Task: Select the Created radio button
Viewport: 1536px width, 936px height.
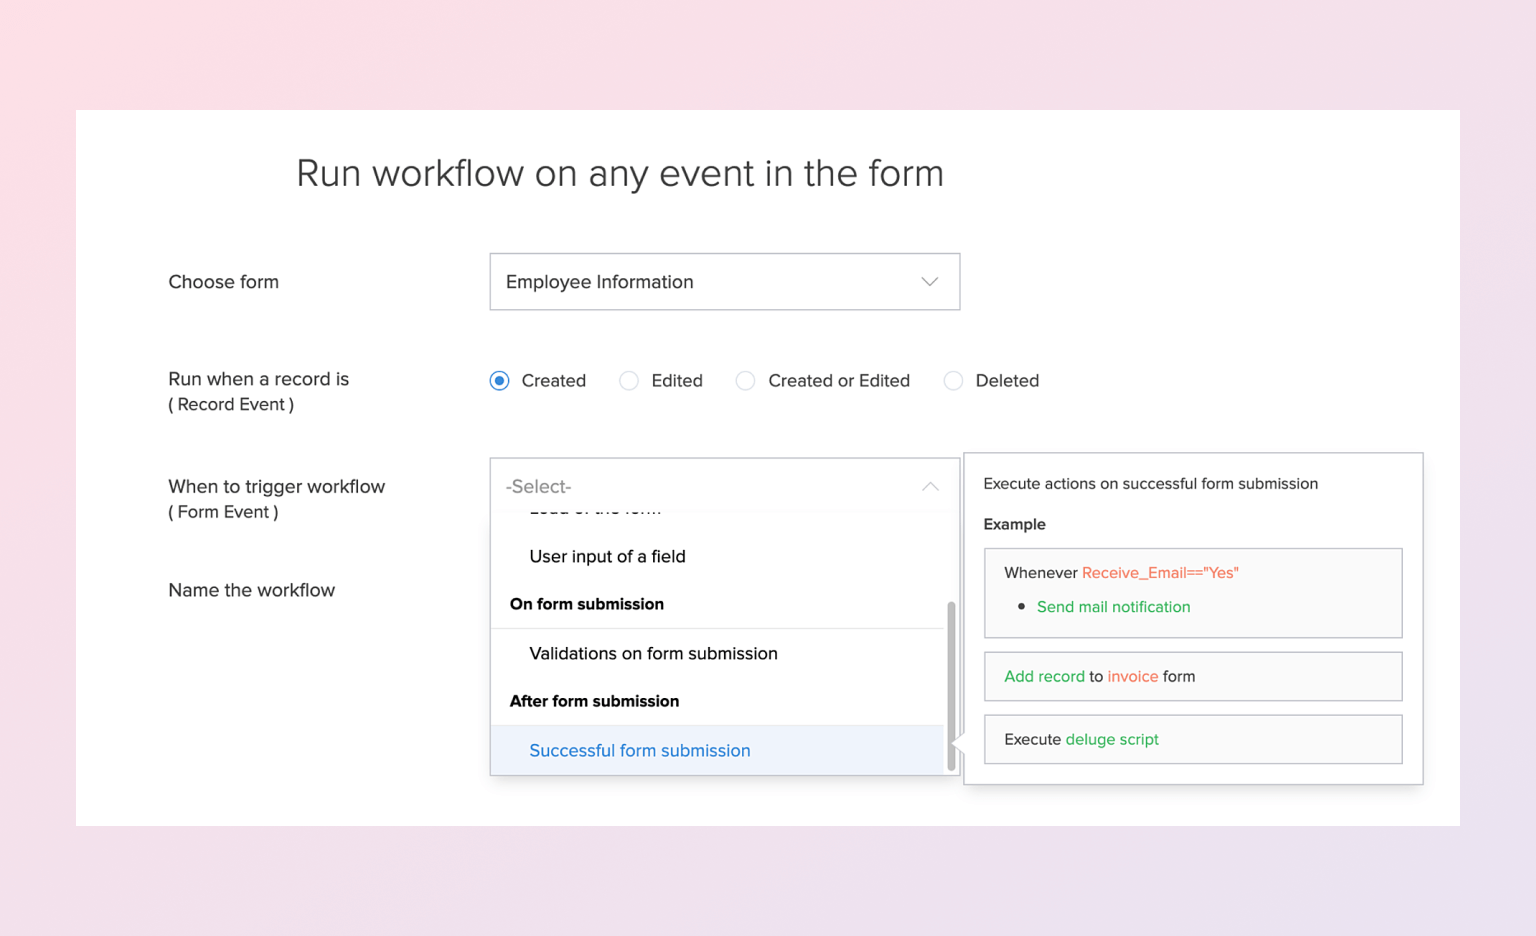Action: [x=500, y=381]
